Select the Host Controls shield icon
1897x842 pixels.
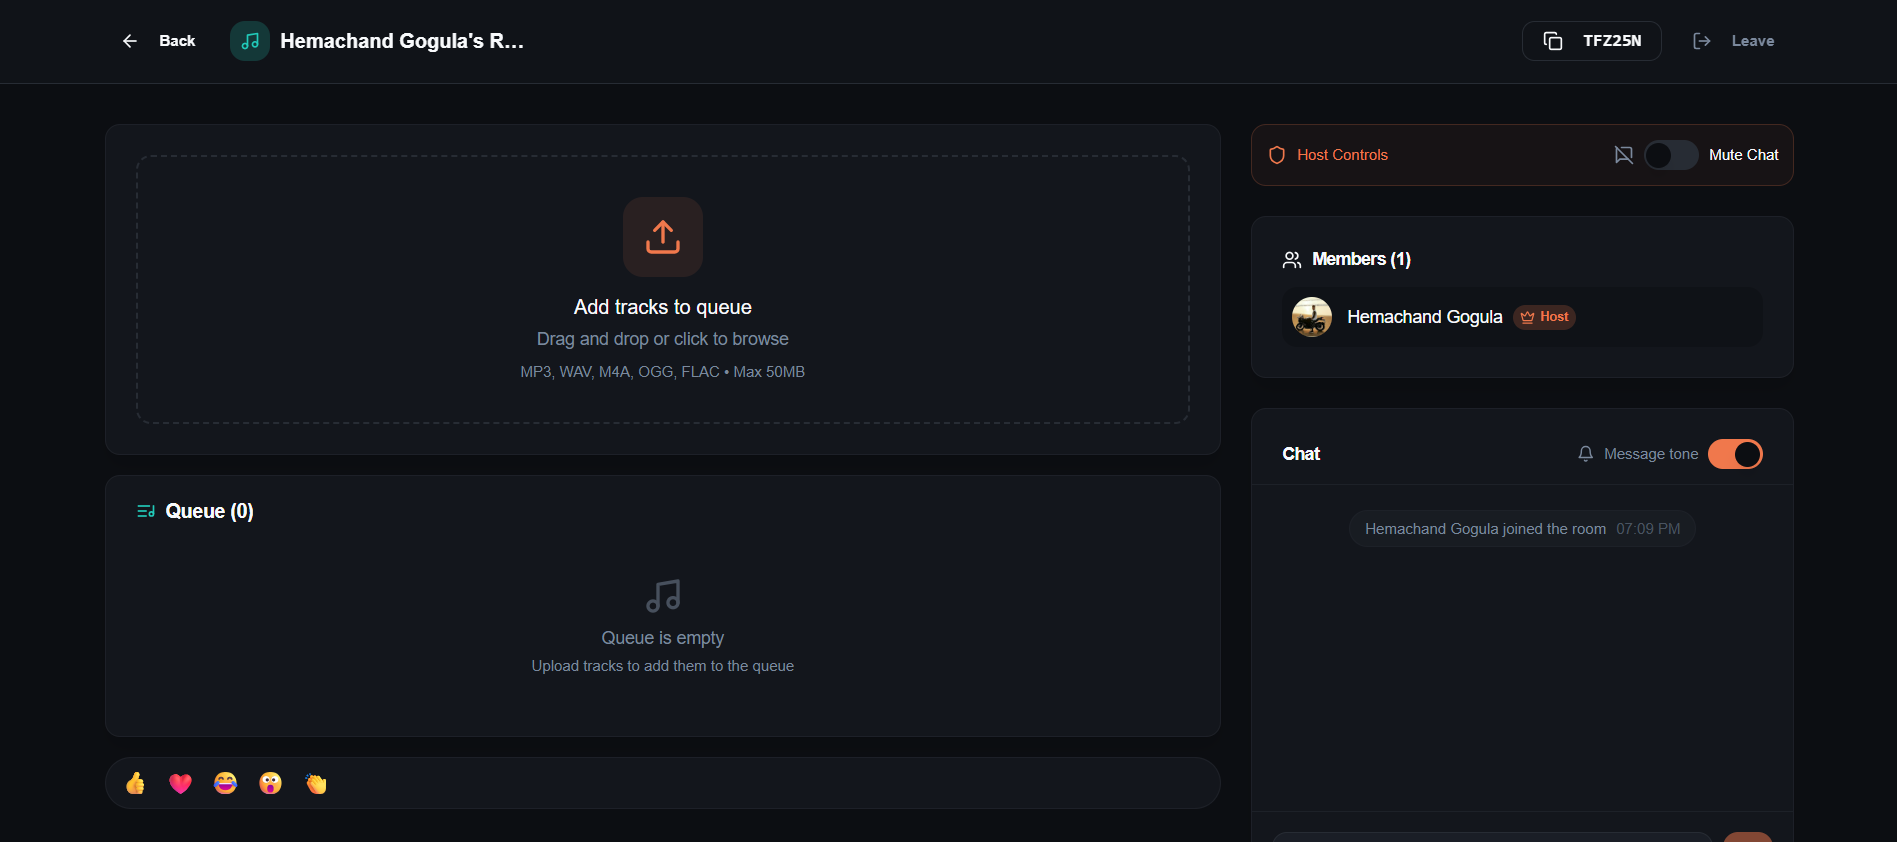(1277, 155)
